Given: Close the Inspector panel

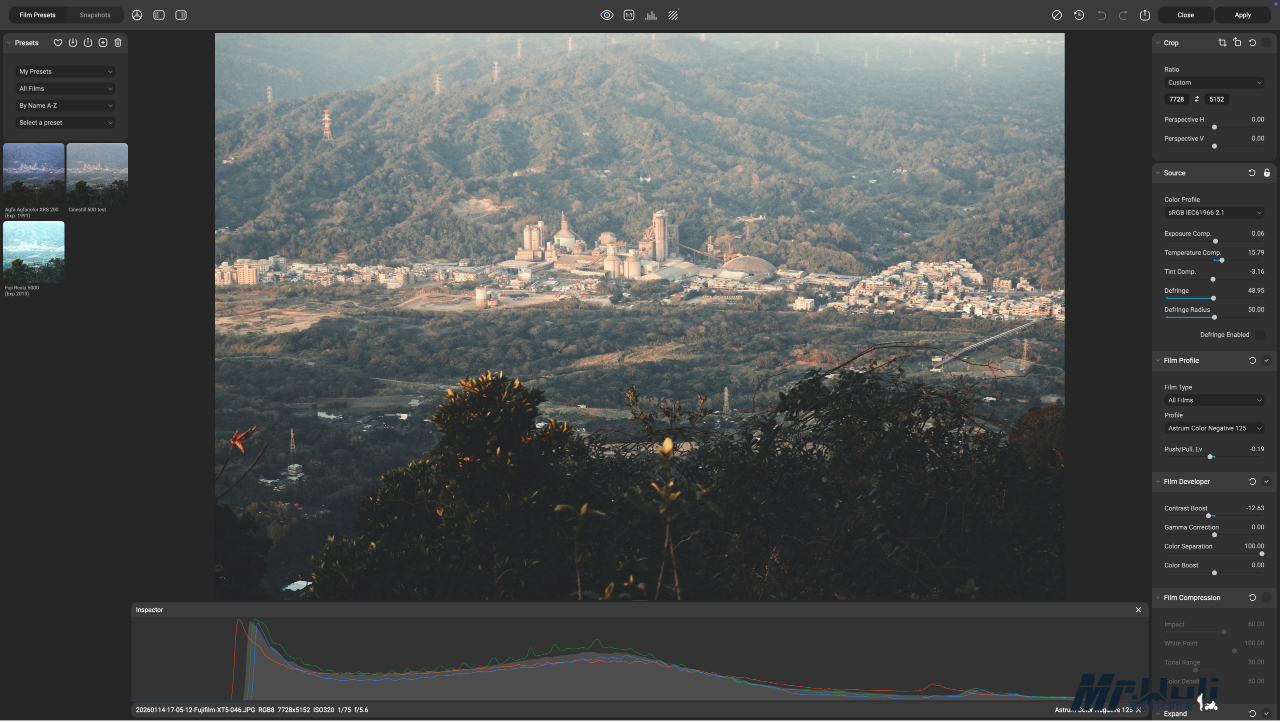Looking at the screenshot, I should coord(1138,610).
